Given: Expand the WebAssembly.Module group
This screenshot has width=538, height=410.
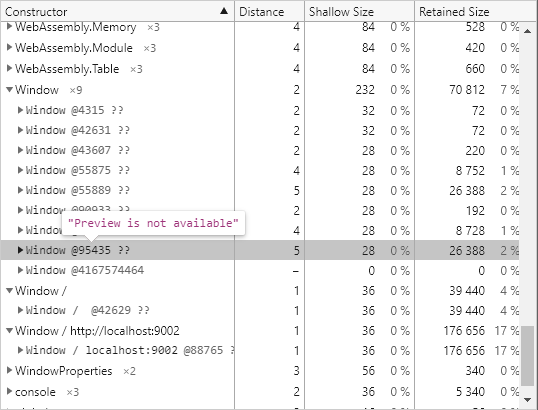Looking at the screenshot, I should click(10, 48).
